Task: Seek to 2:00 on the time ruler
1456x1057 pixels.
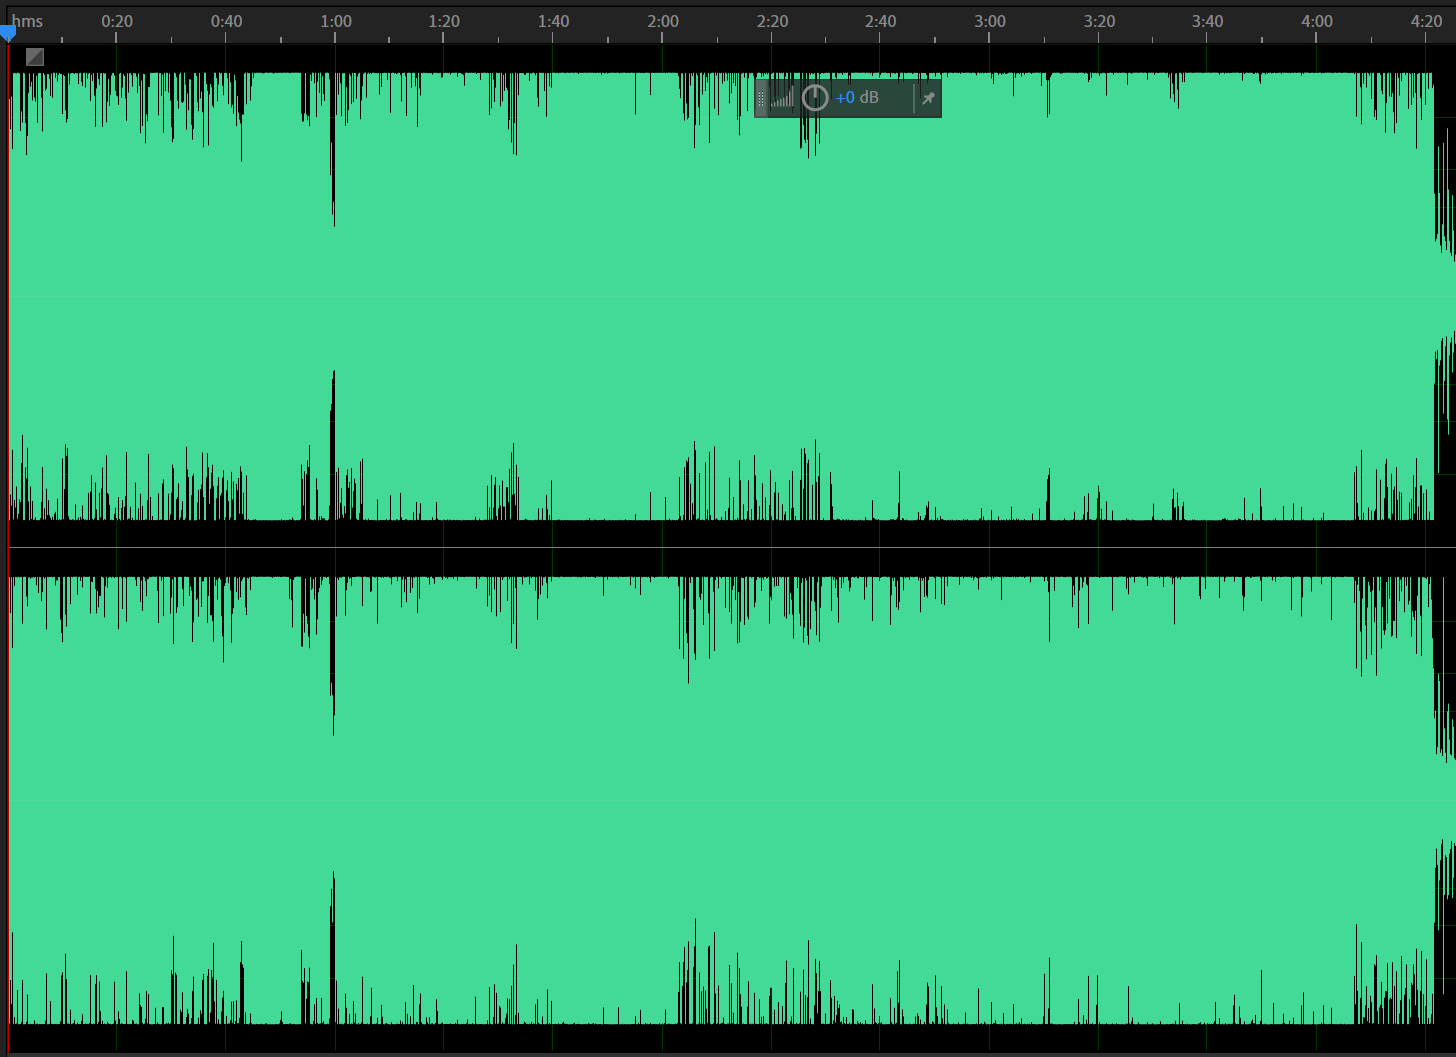Action: pos(663,21)
